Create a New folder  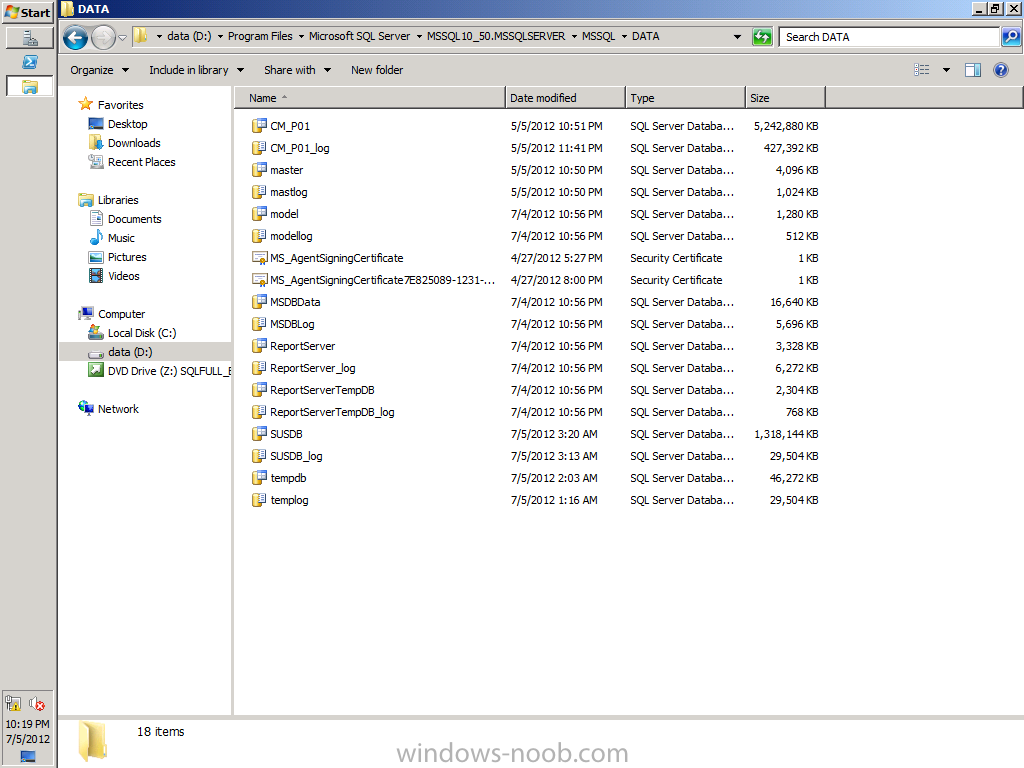(x=377, y=70)
